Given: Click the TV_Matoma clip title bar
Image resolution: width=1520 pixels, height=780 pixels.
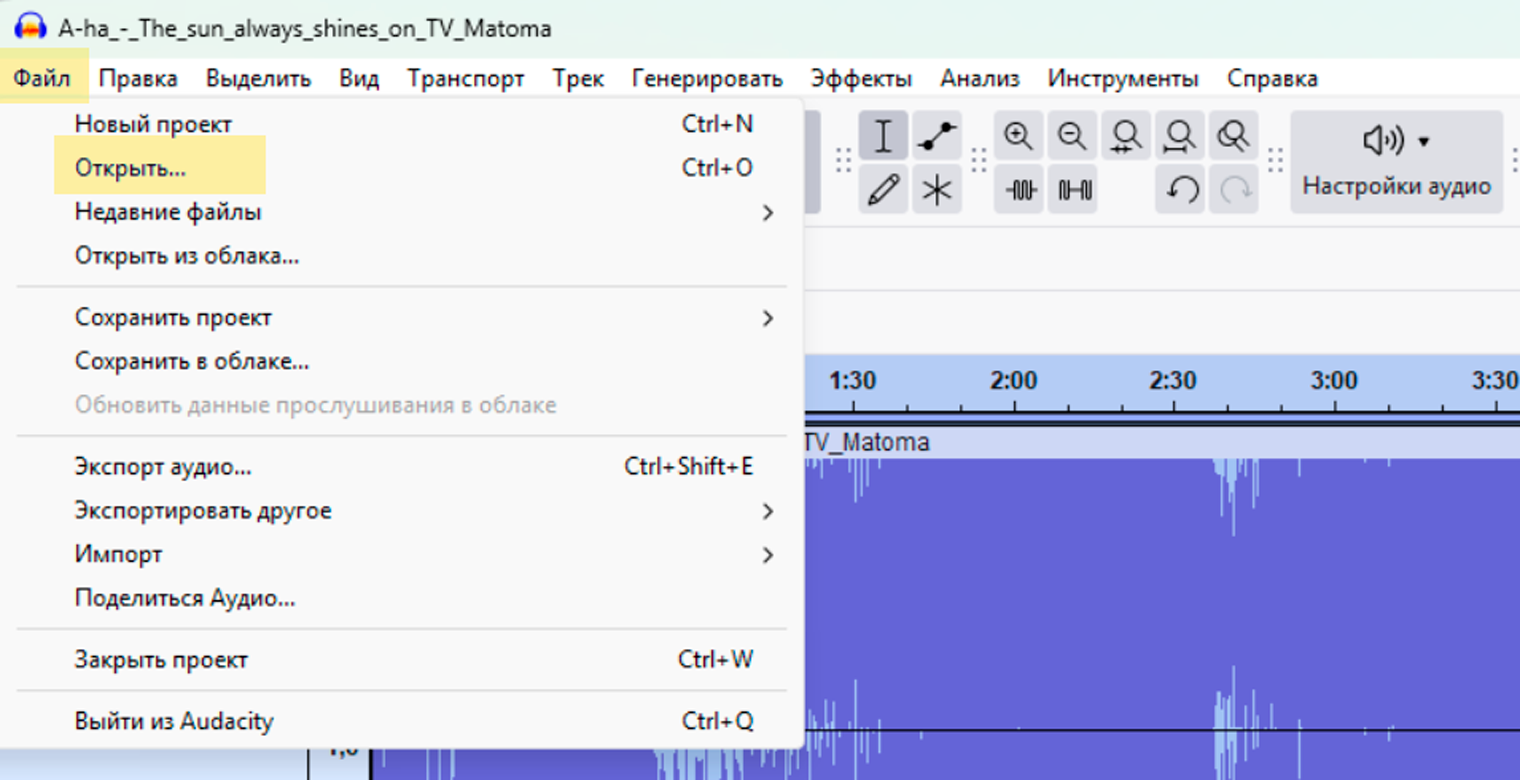Looking at the screenshot, I should pos(1161,442).
